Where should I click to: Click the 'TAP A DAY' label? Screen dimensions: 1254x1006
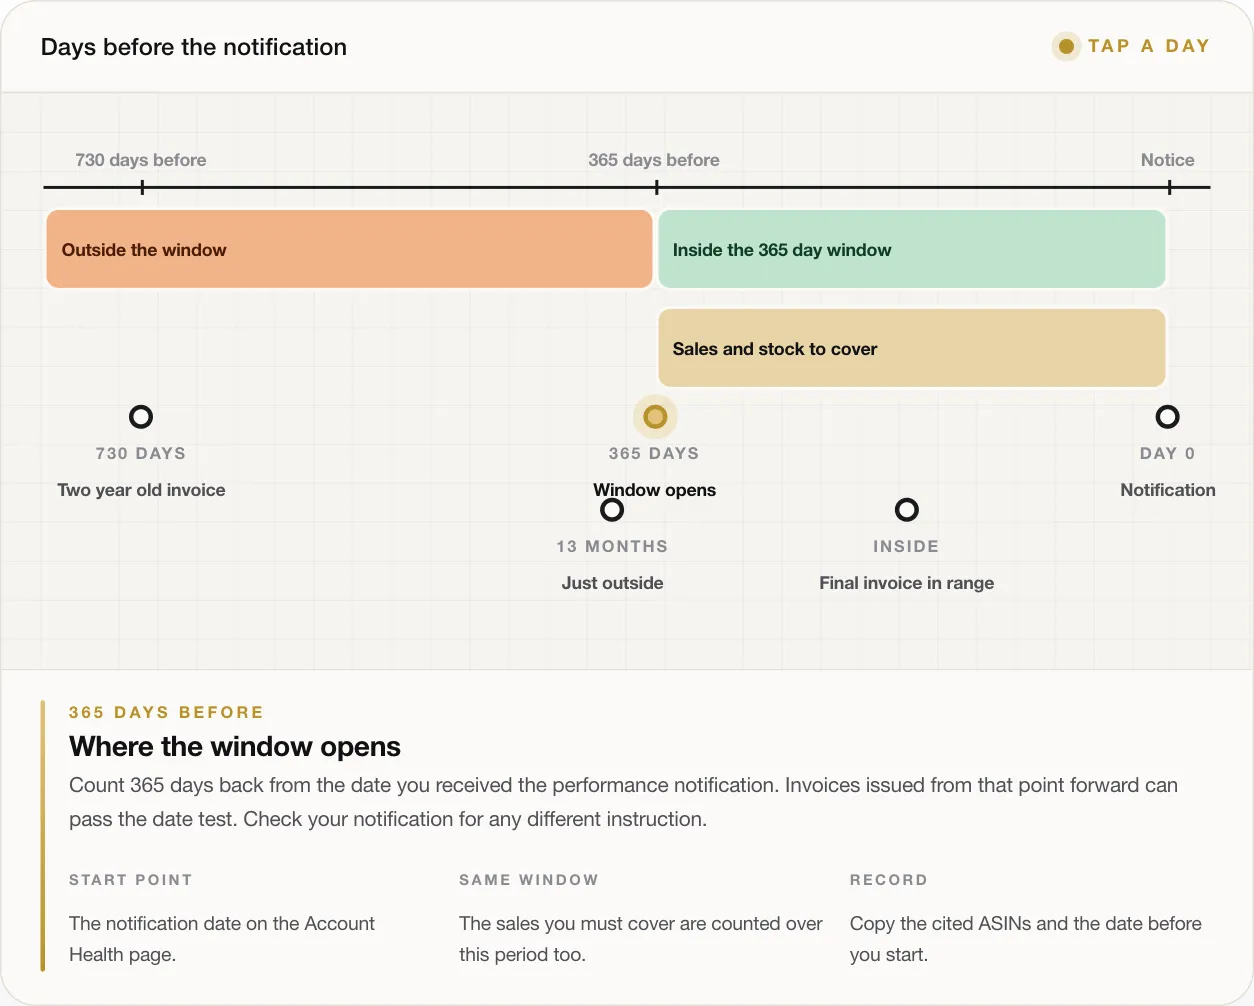tap(1149, 46)
